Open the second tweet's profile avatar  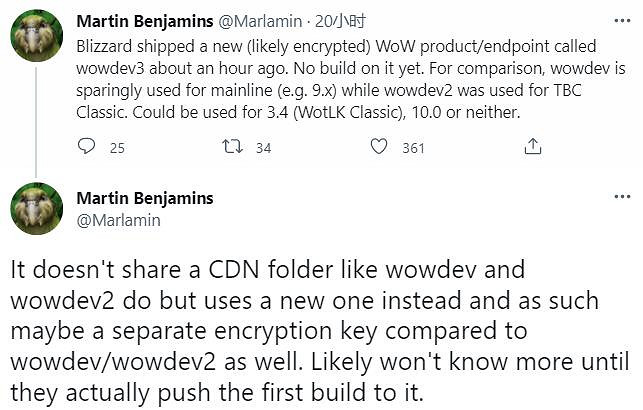coord(37,209)
